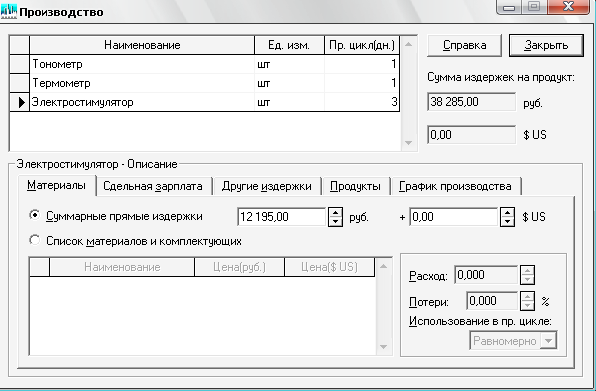This screenshot has height=391, width=596.
Task: Open the Равномерно usage dropdown
Action: click(548, 340)
